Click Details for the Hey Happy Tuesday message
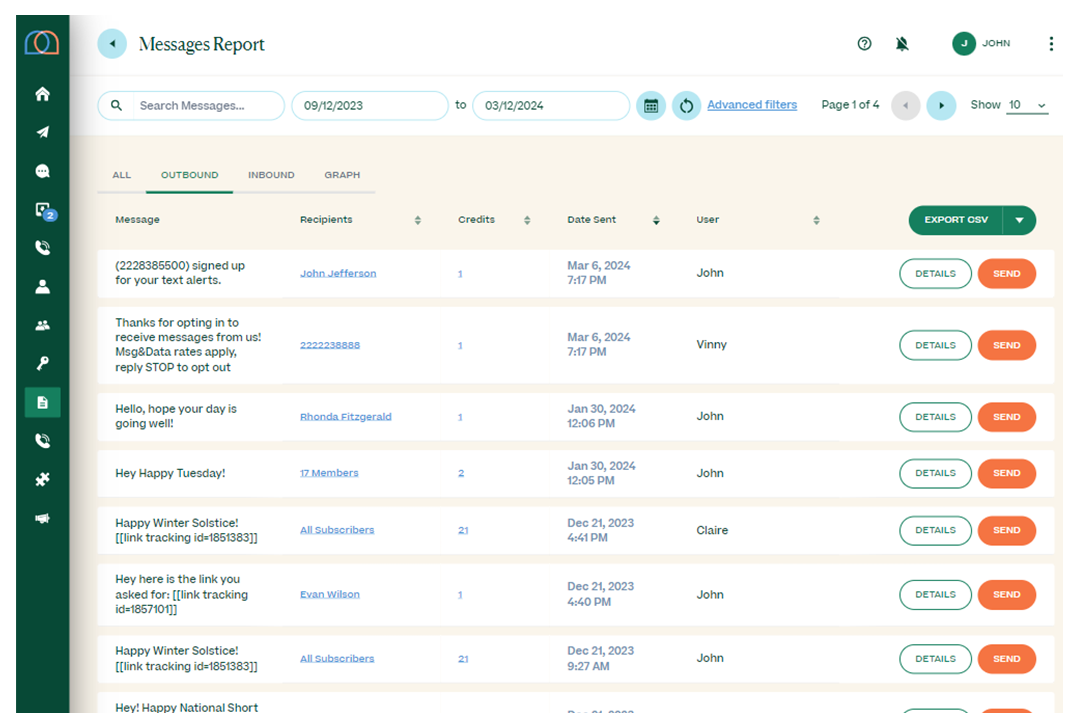This screenshot has height=727, width=1080. (935, 473)
